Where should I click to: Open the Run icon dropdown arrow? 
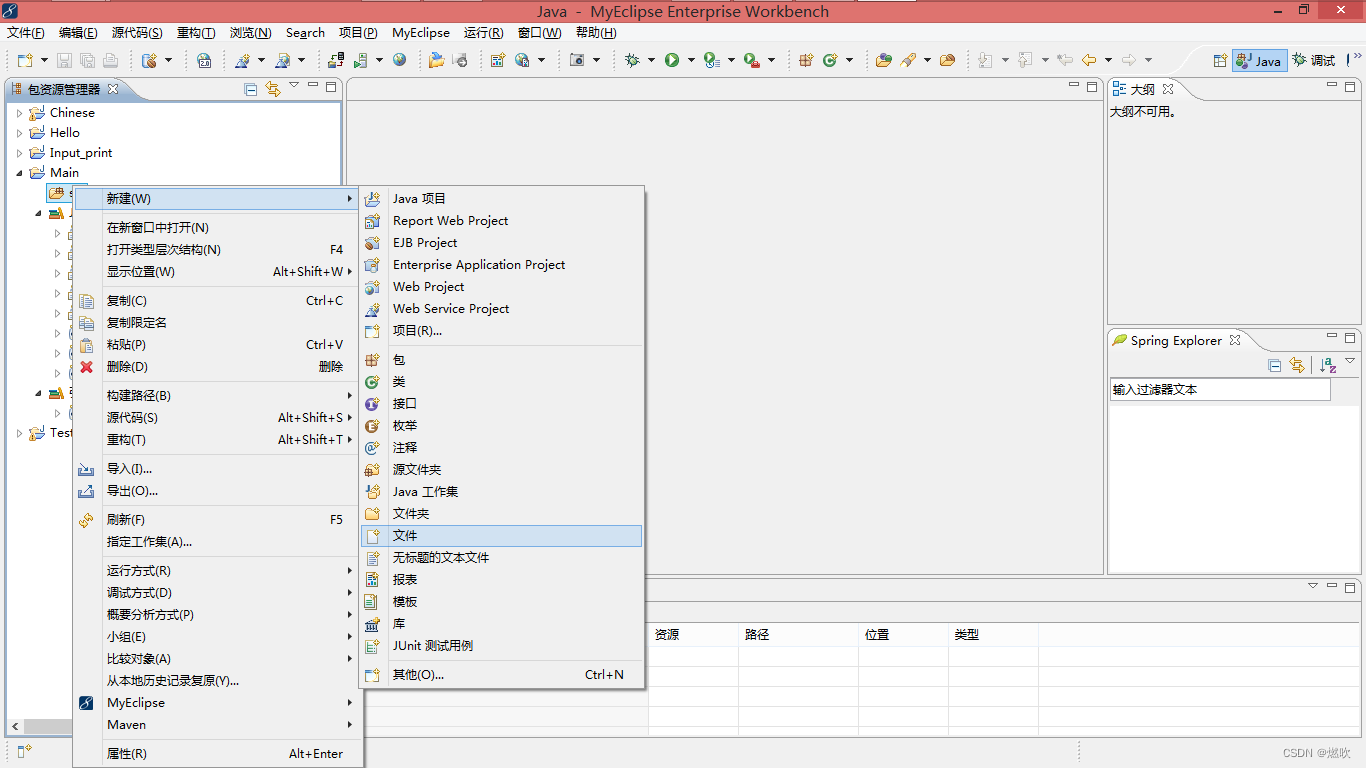point(691,60)
